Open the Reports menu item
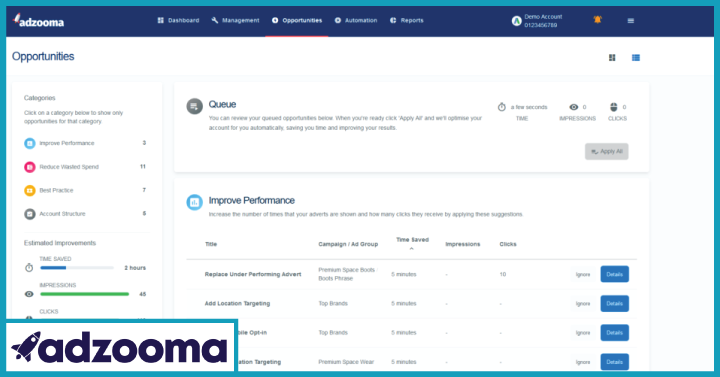This screenshot has height=377, width=720. (406, 20)
